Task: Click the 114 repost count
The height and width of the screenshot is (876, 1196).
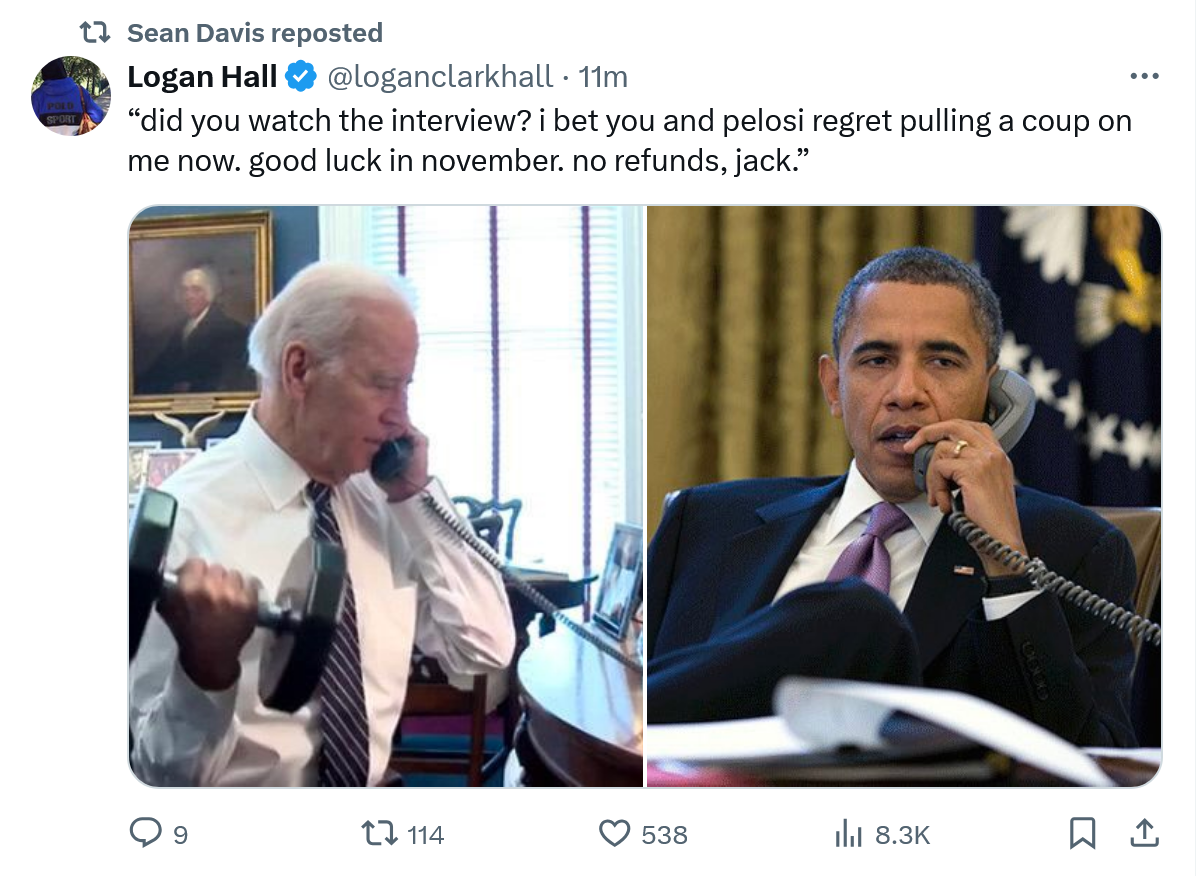Action: pos(426,834)
